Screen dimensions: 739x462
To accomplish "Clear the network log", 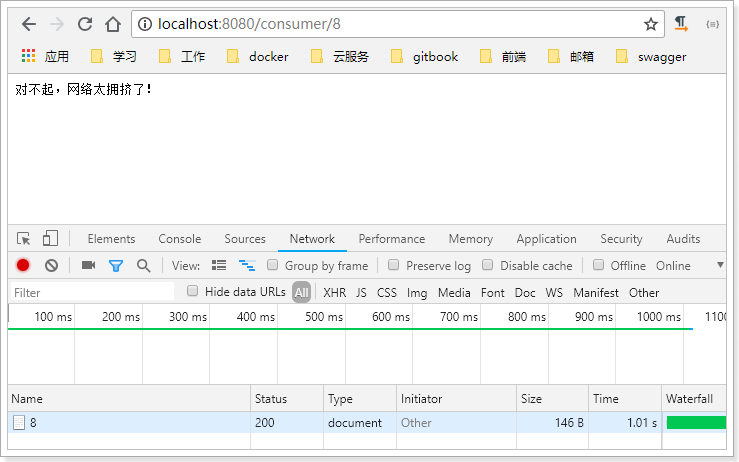I will click(51, 265).
